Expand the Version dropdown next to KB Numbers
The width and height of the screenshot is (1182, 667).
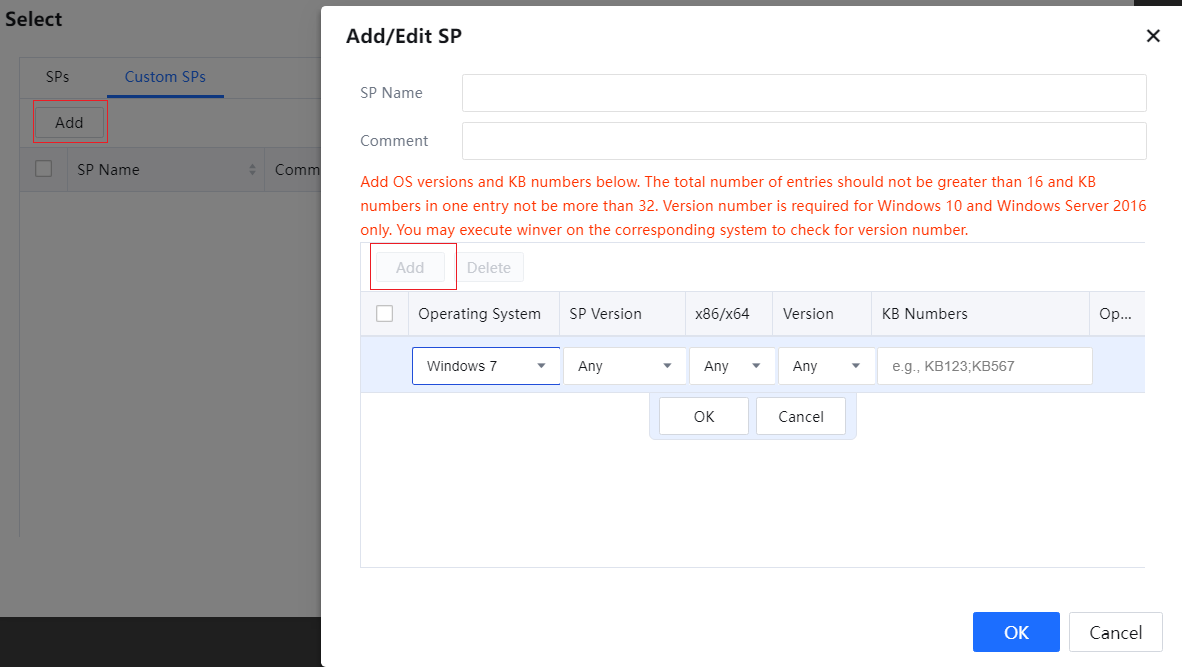coord(826,366)
